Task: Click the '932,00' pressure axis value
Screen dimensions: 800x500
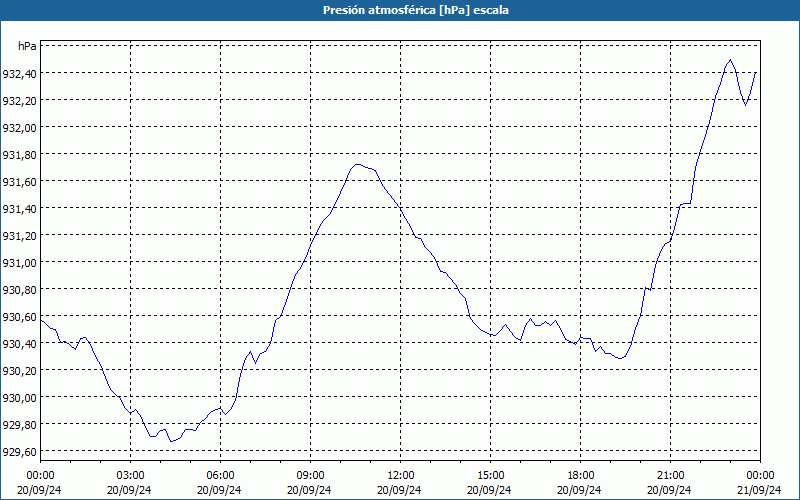Action: 19,128
